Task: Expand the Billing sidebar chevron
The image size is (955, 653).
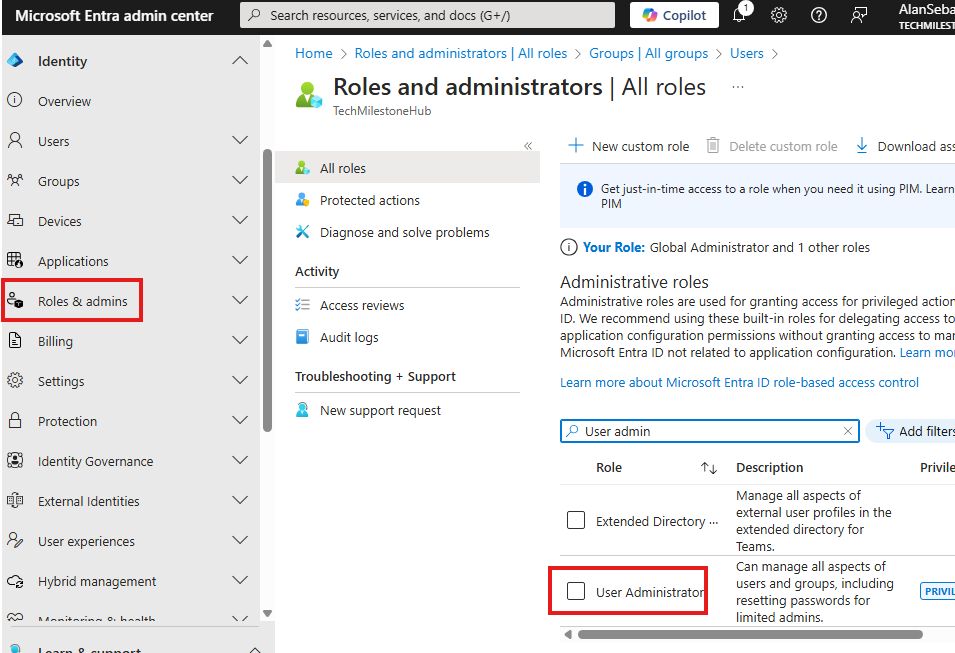Action: 241,340
